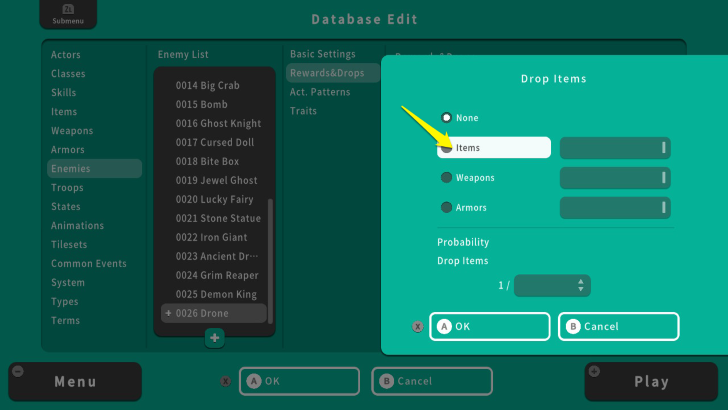
Task: Select States in the database menu
Action: tap(65, 207)
